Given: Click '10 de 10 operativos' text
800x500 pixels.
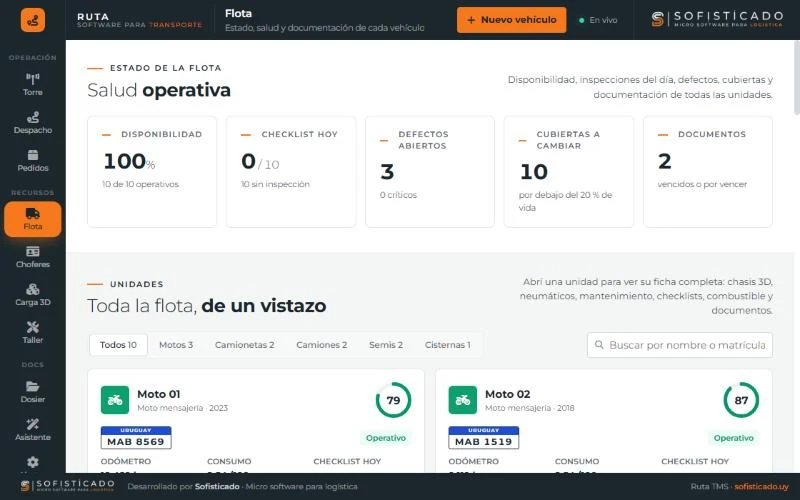Looking at the screenshot, I should (x=140, y=184).
